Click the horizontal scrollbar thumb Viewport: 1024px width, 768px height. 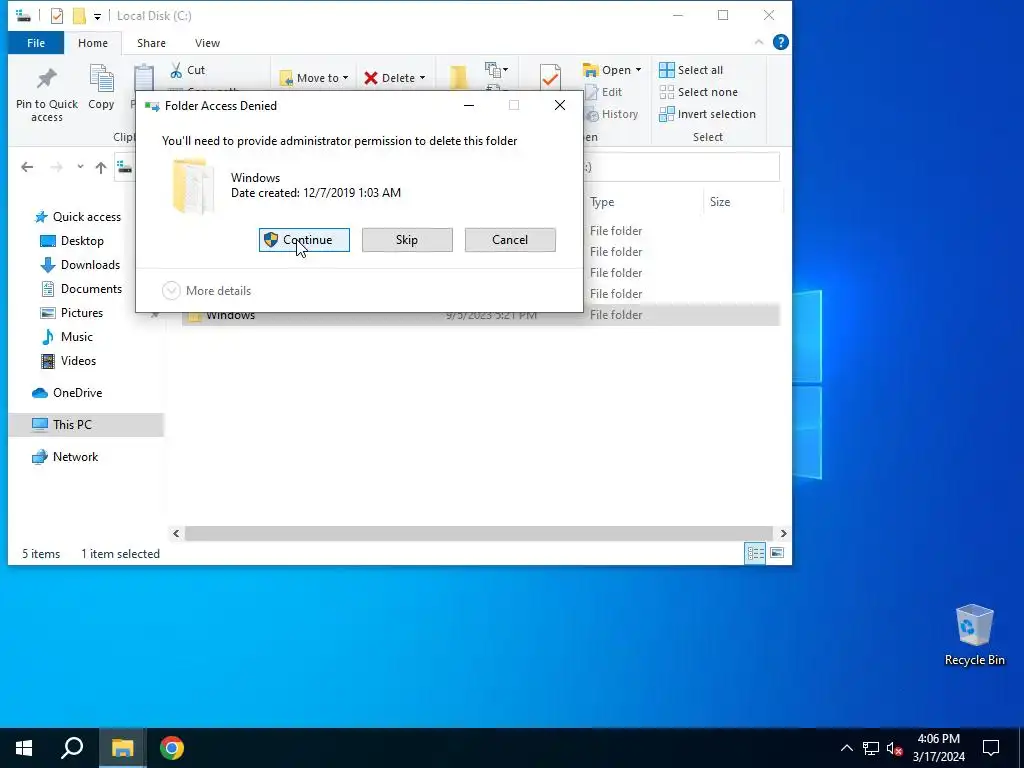(479, 534)
